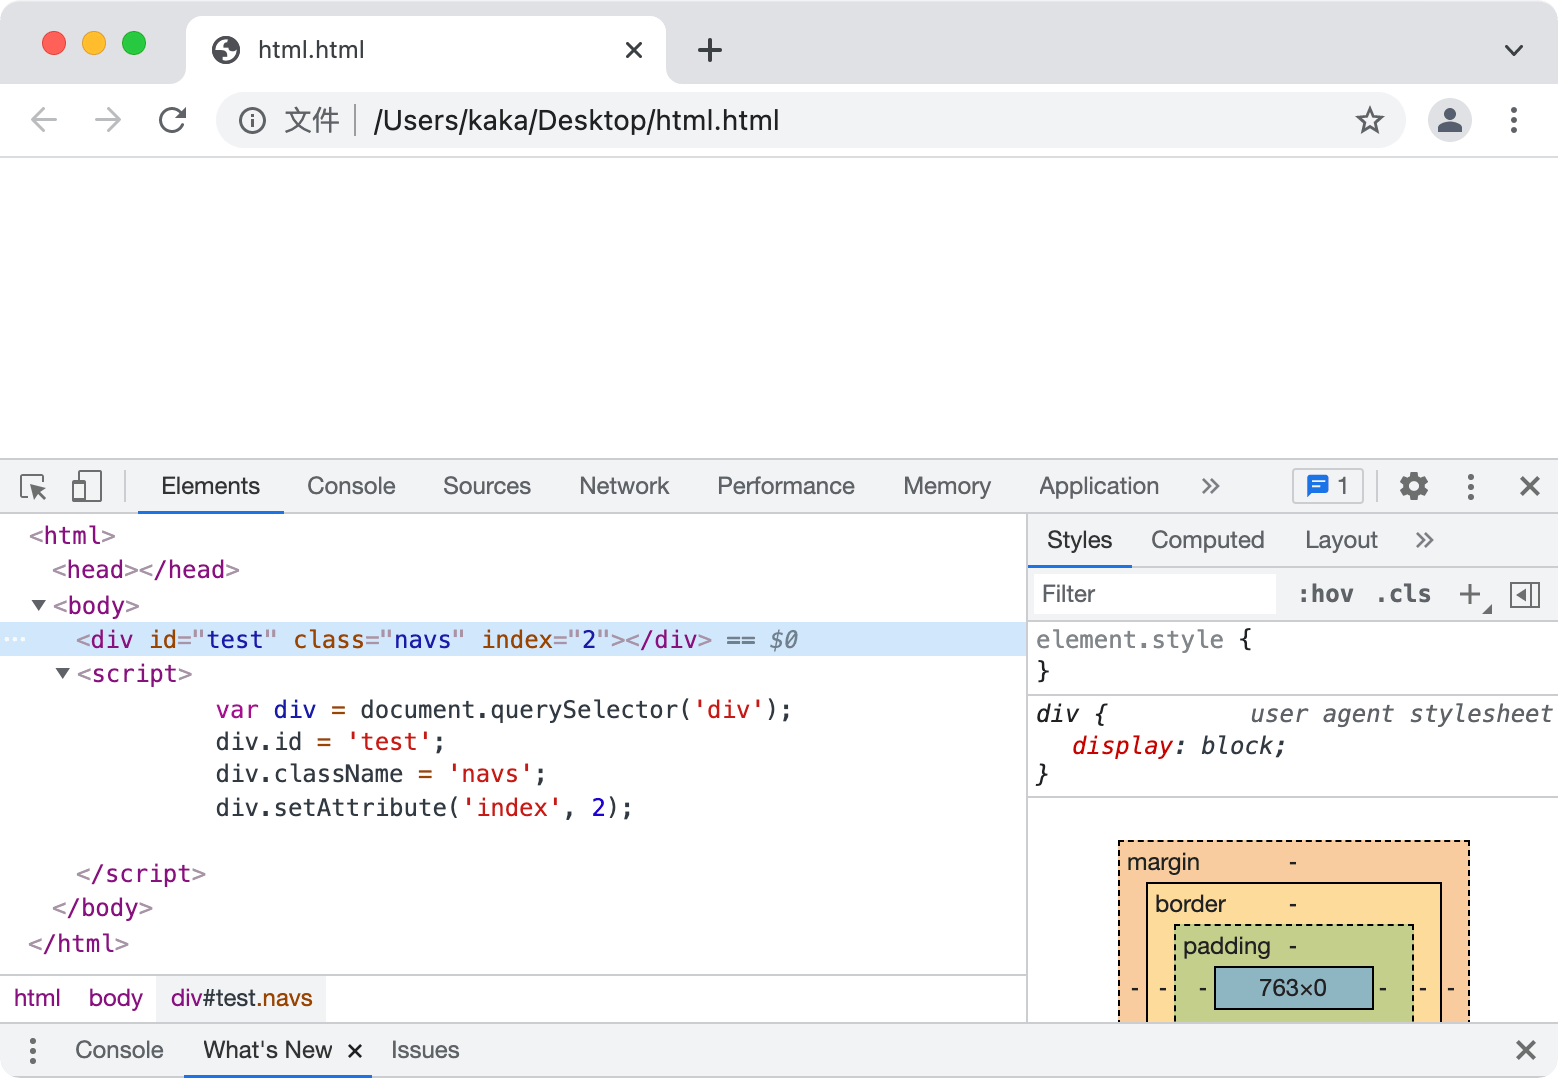Switch to the Network tab

coord(624,486)
